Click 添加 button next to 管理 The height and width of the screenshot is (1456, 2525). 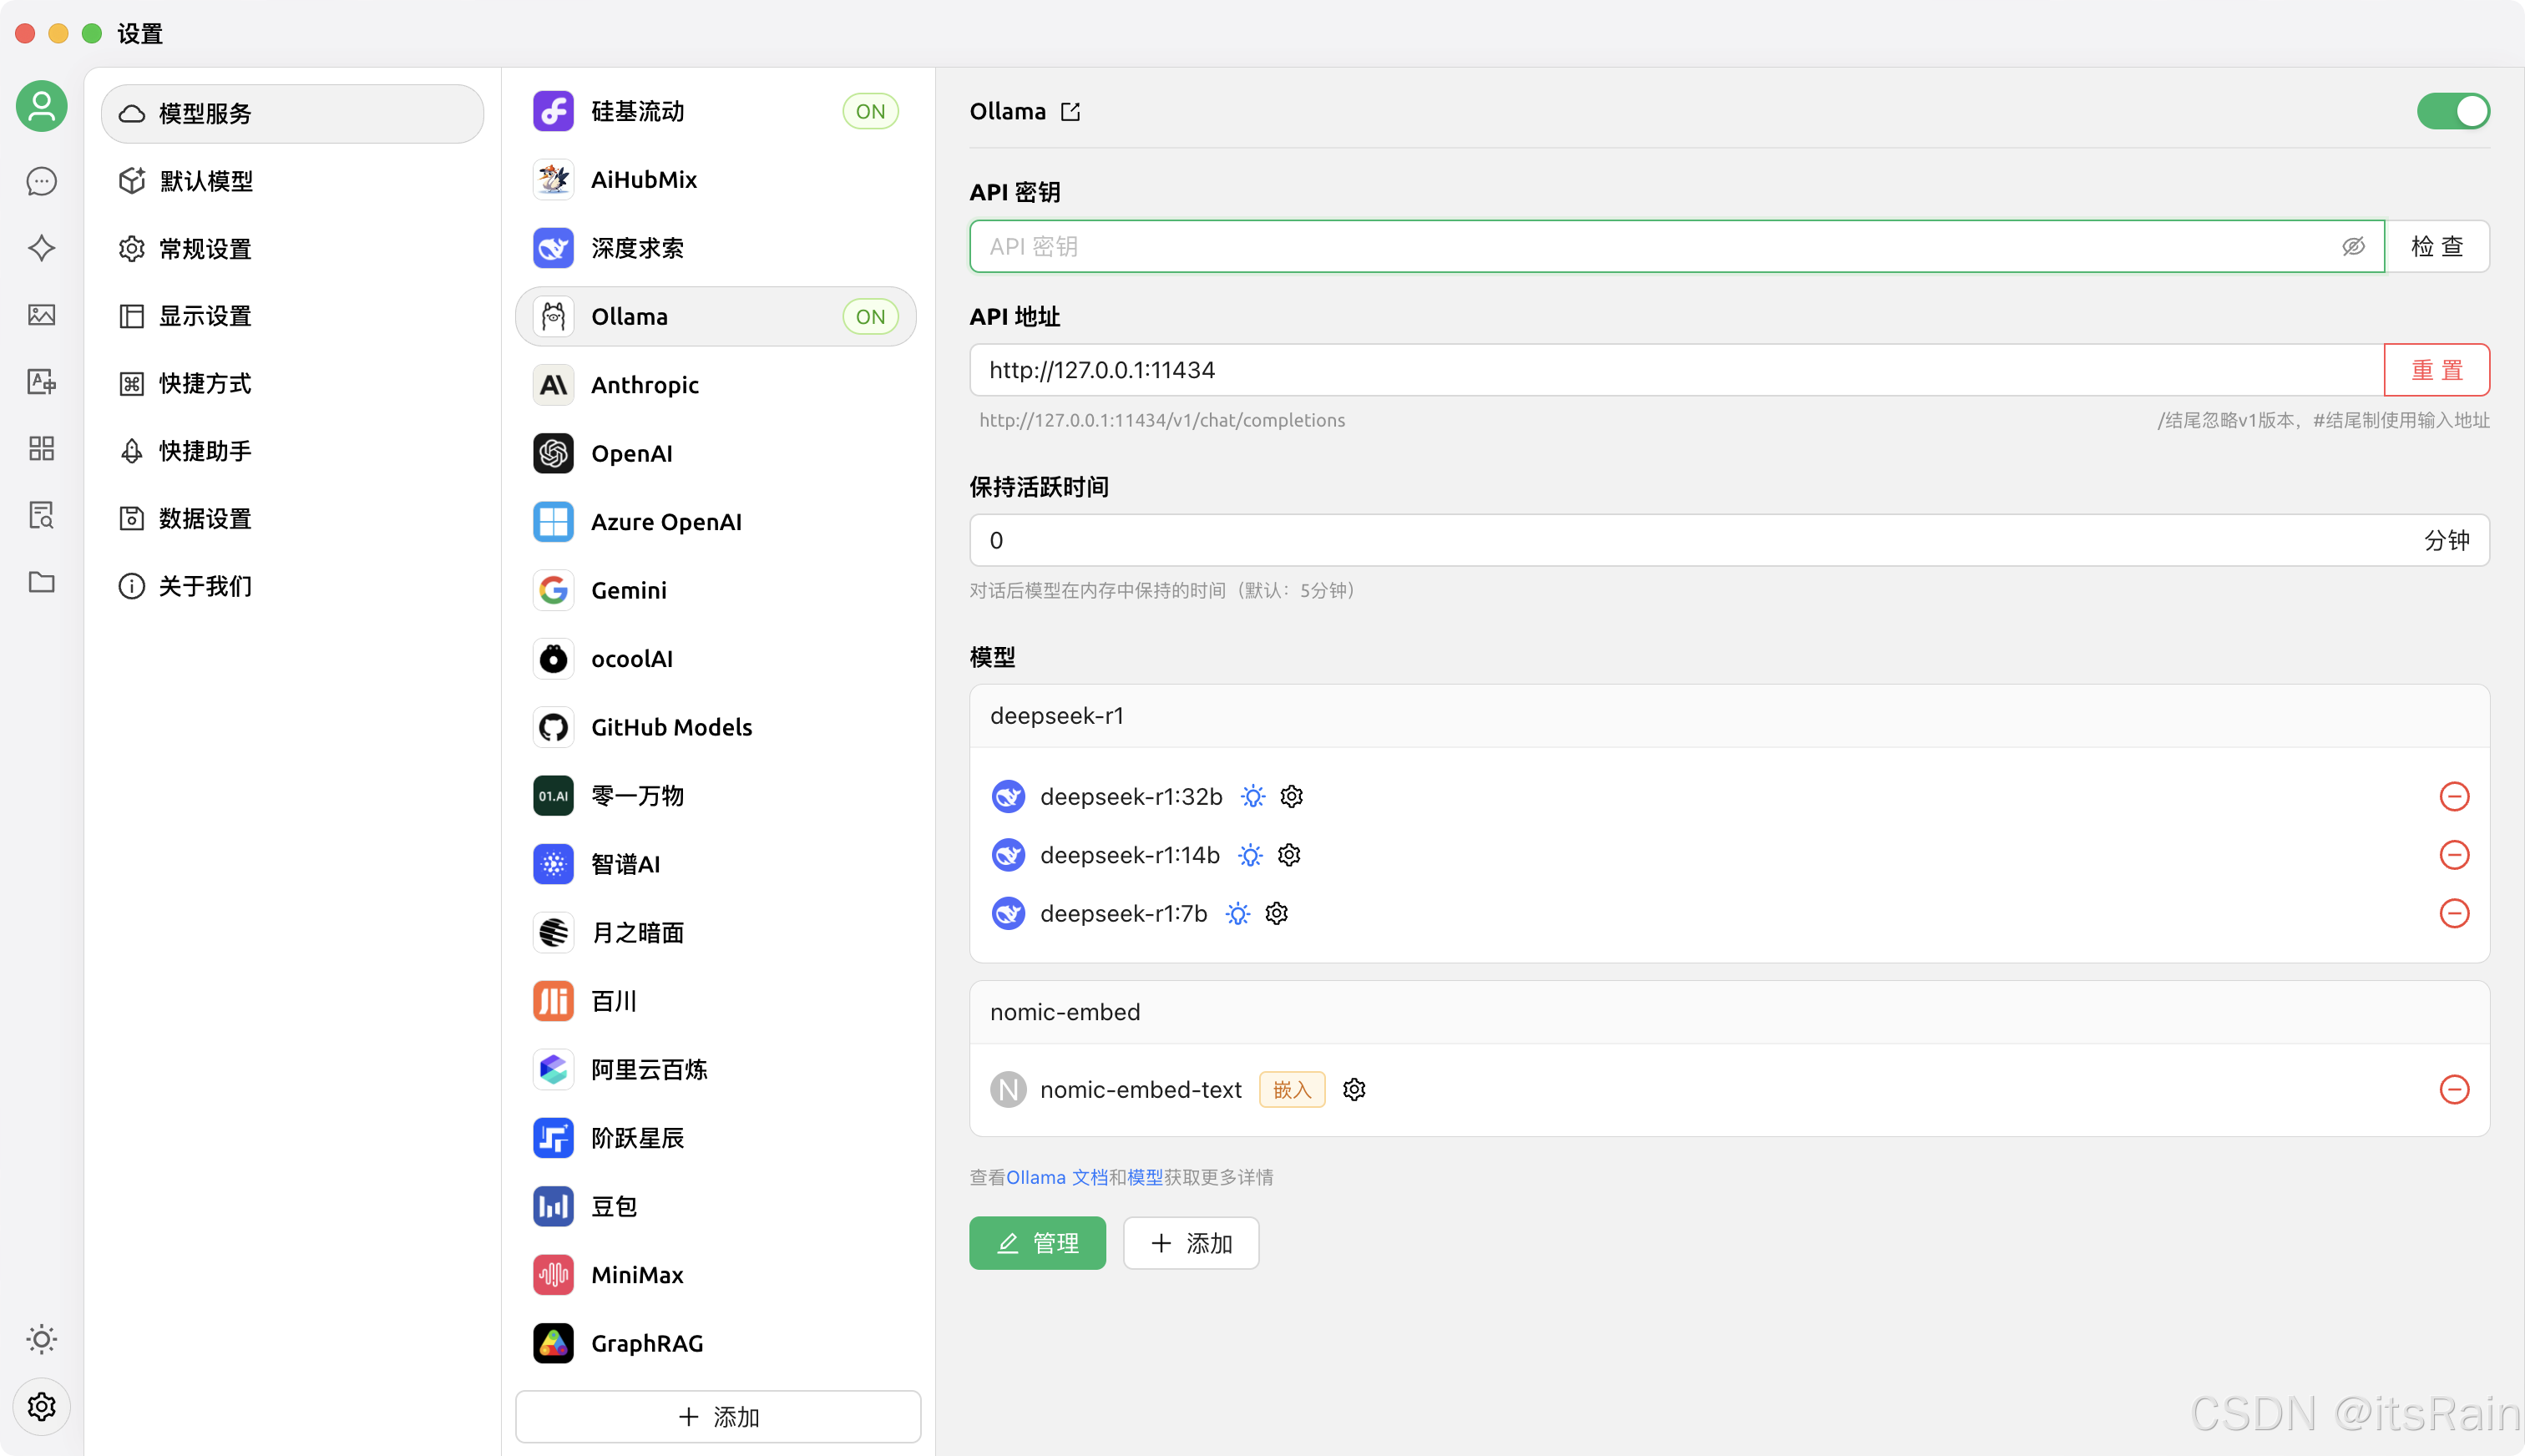(x=1191, y=1243)
